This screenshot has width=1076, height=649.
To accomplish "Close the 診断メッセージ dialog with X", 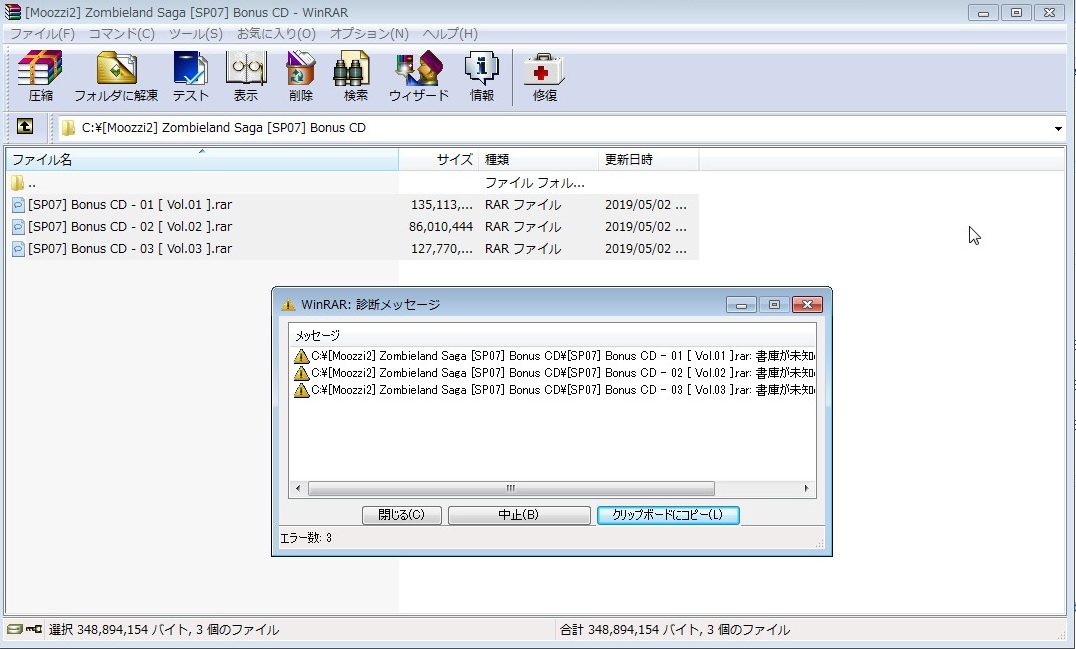I will coord(807,305).
